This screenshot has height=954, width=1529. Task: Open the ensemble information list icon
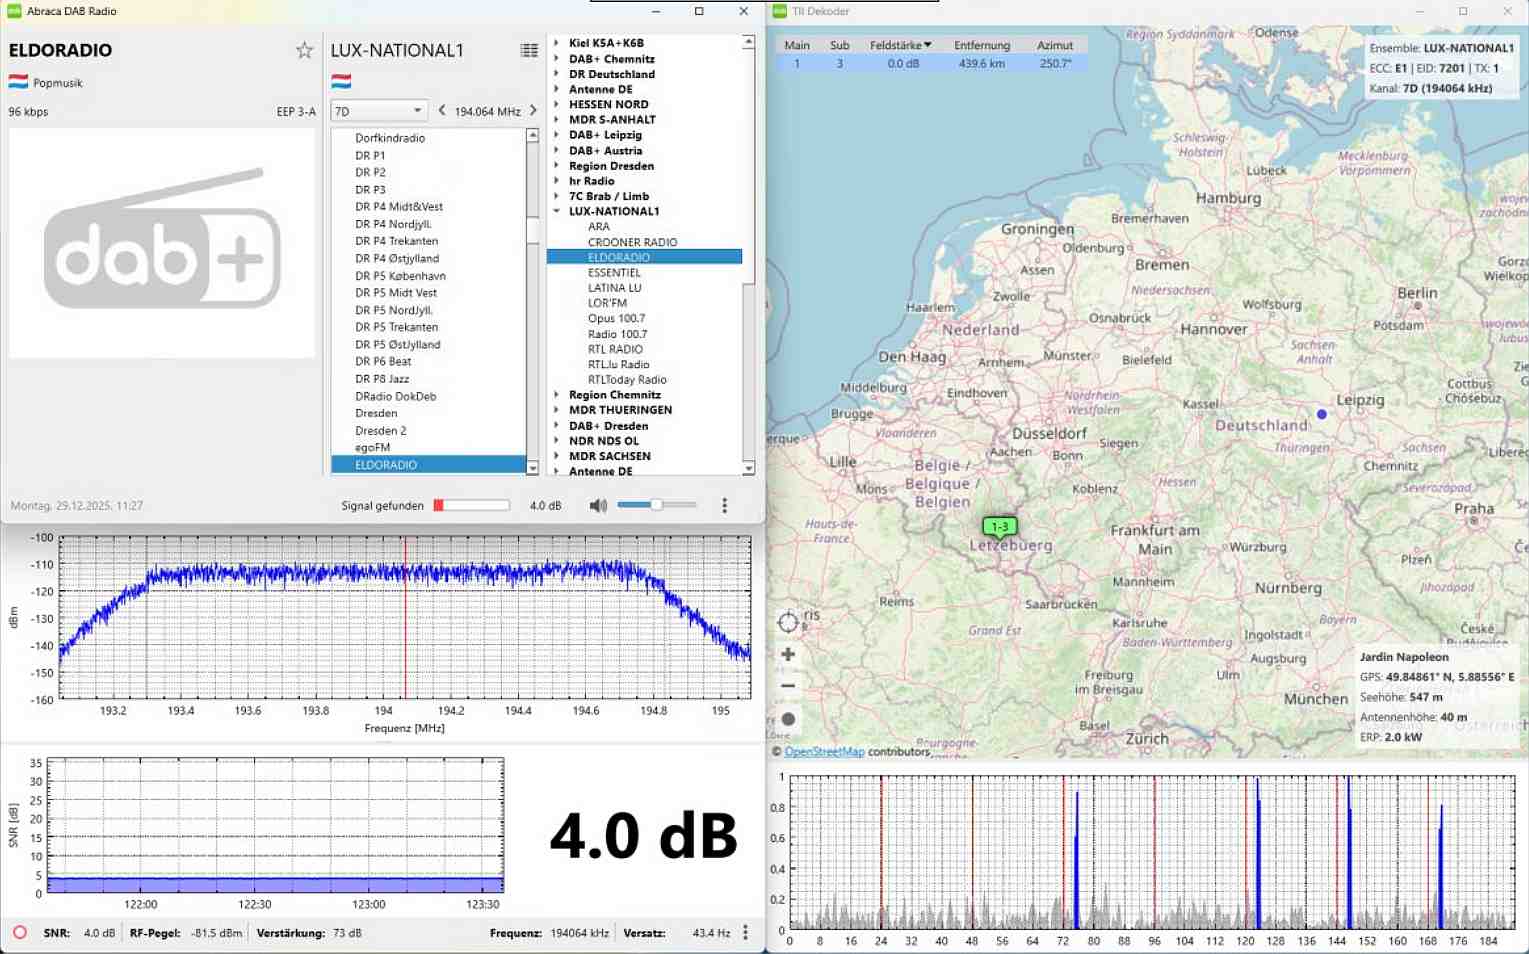(529, 50)
